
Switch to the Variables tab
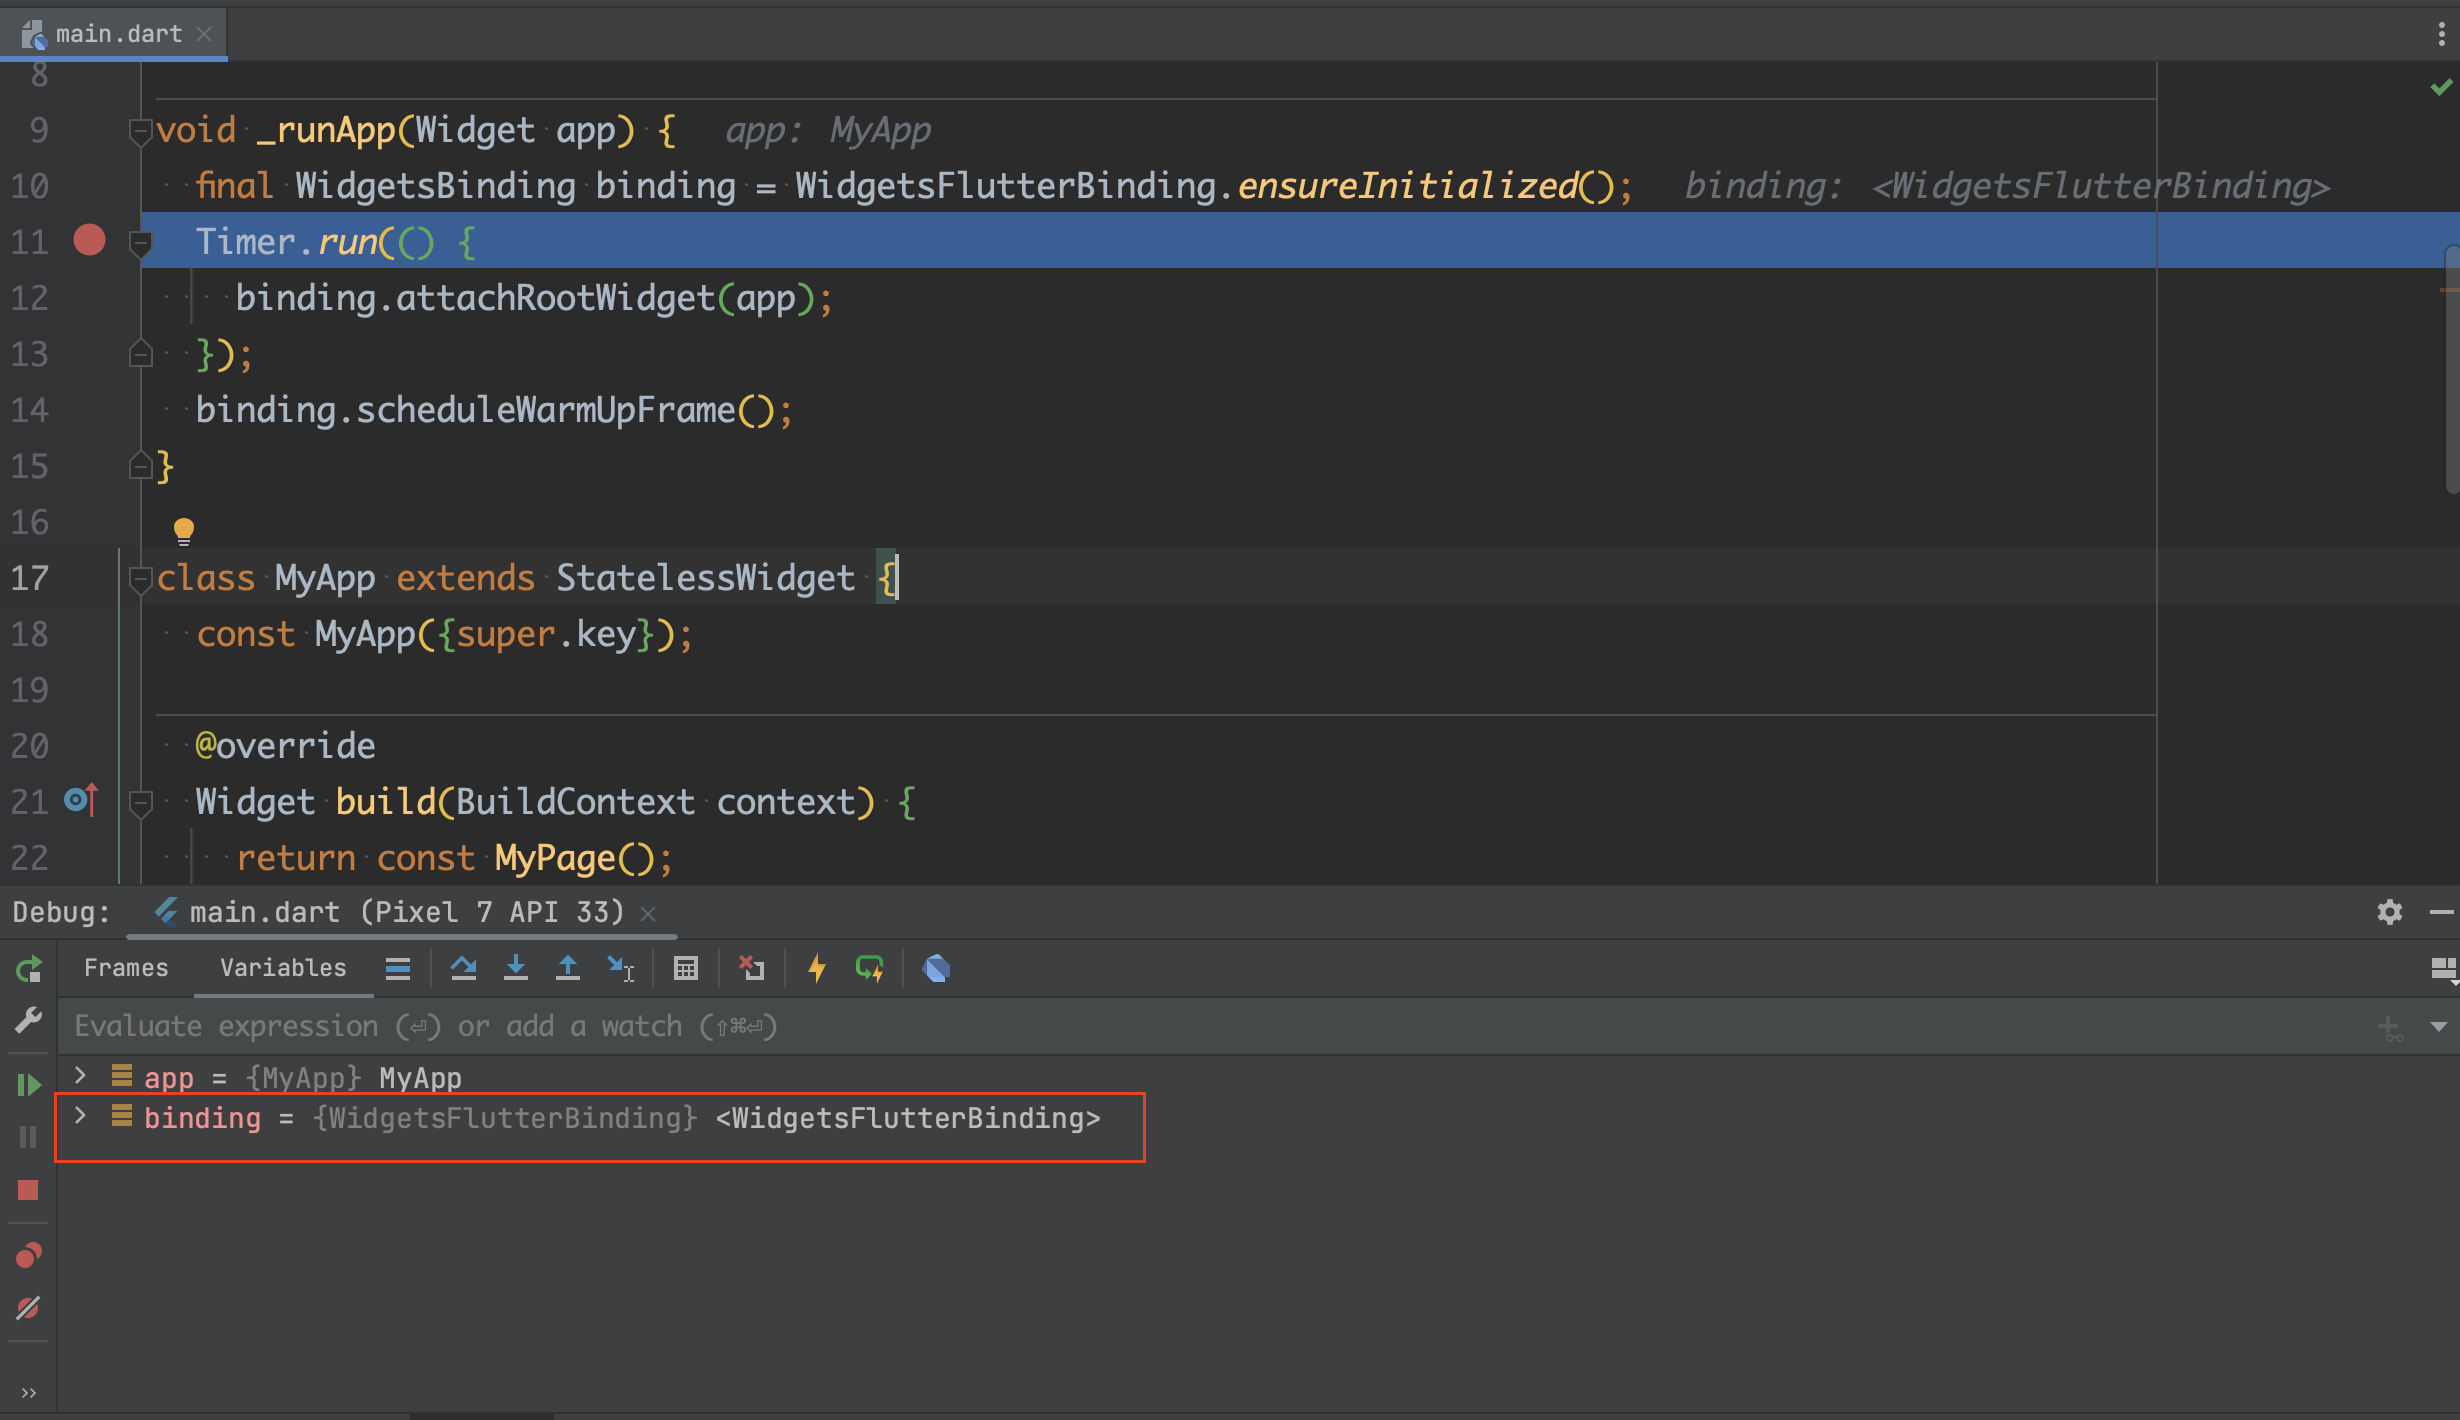283,968
